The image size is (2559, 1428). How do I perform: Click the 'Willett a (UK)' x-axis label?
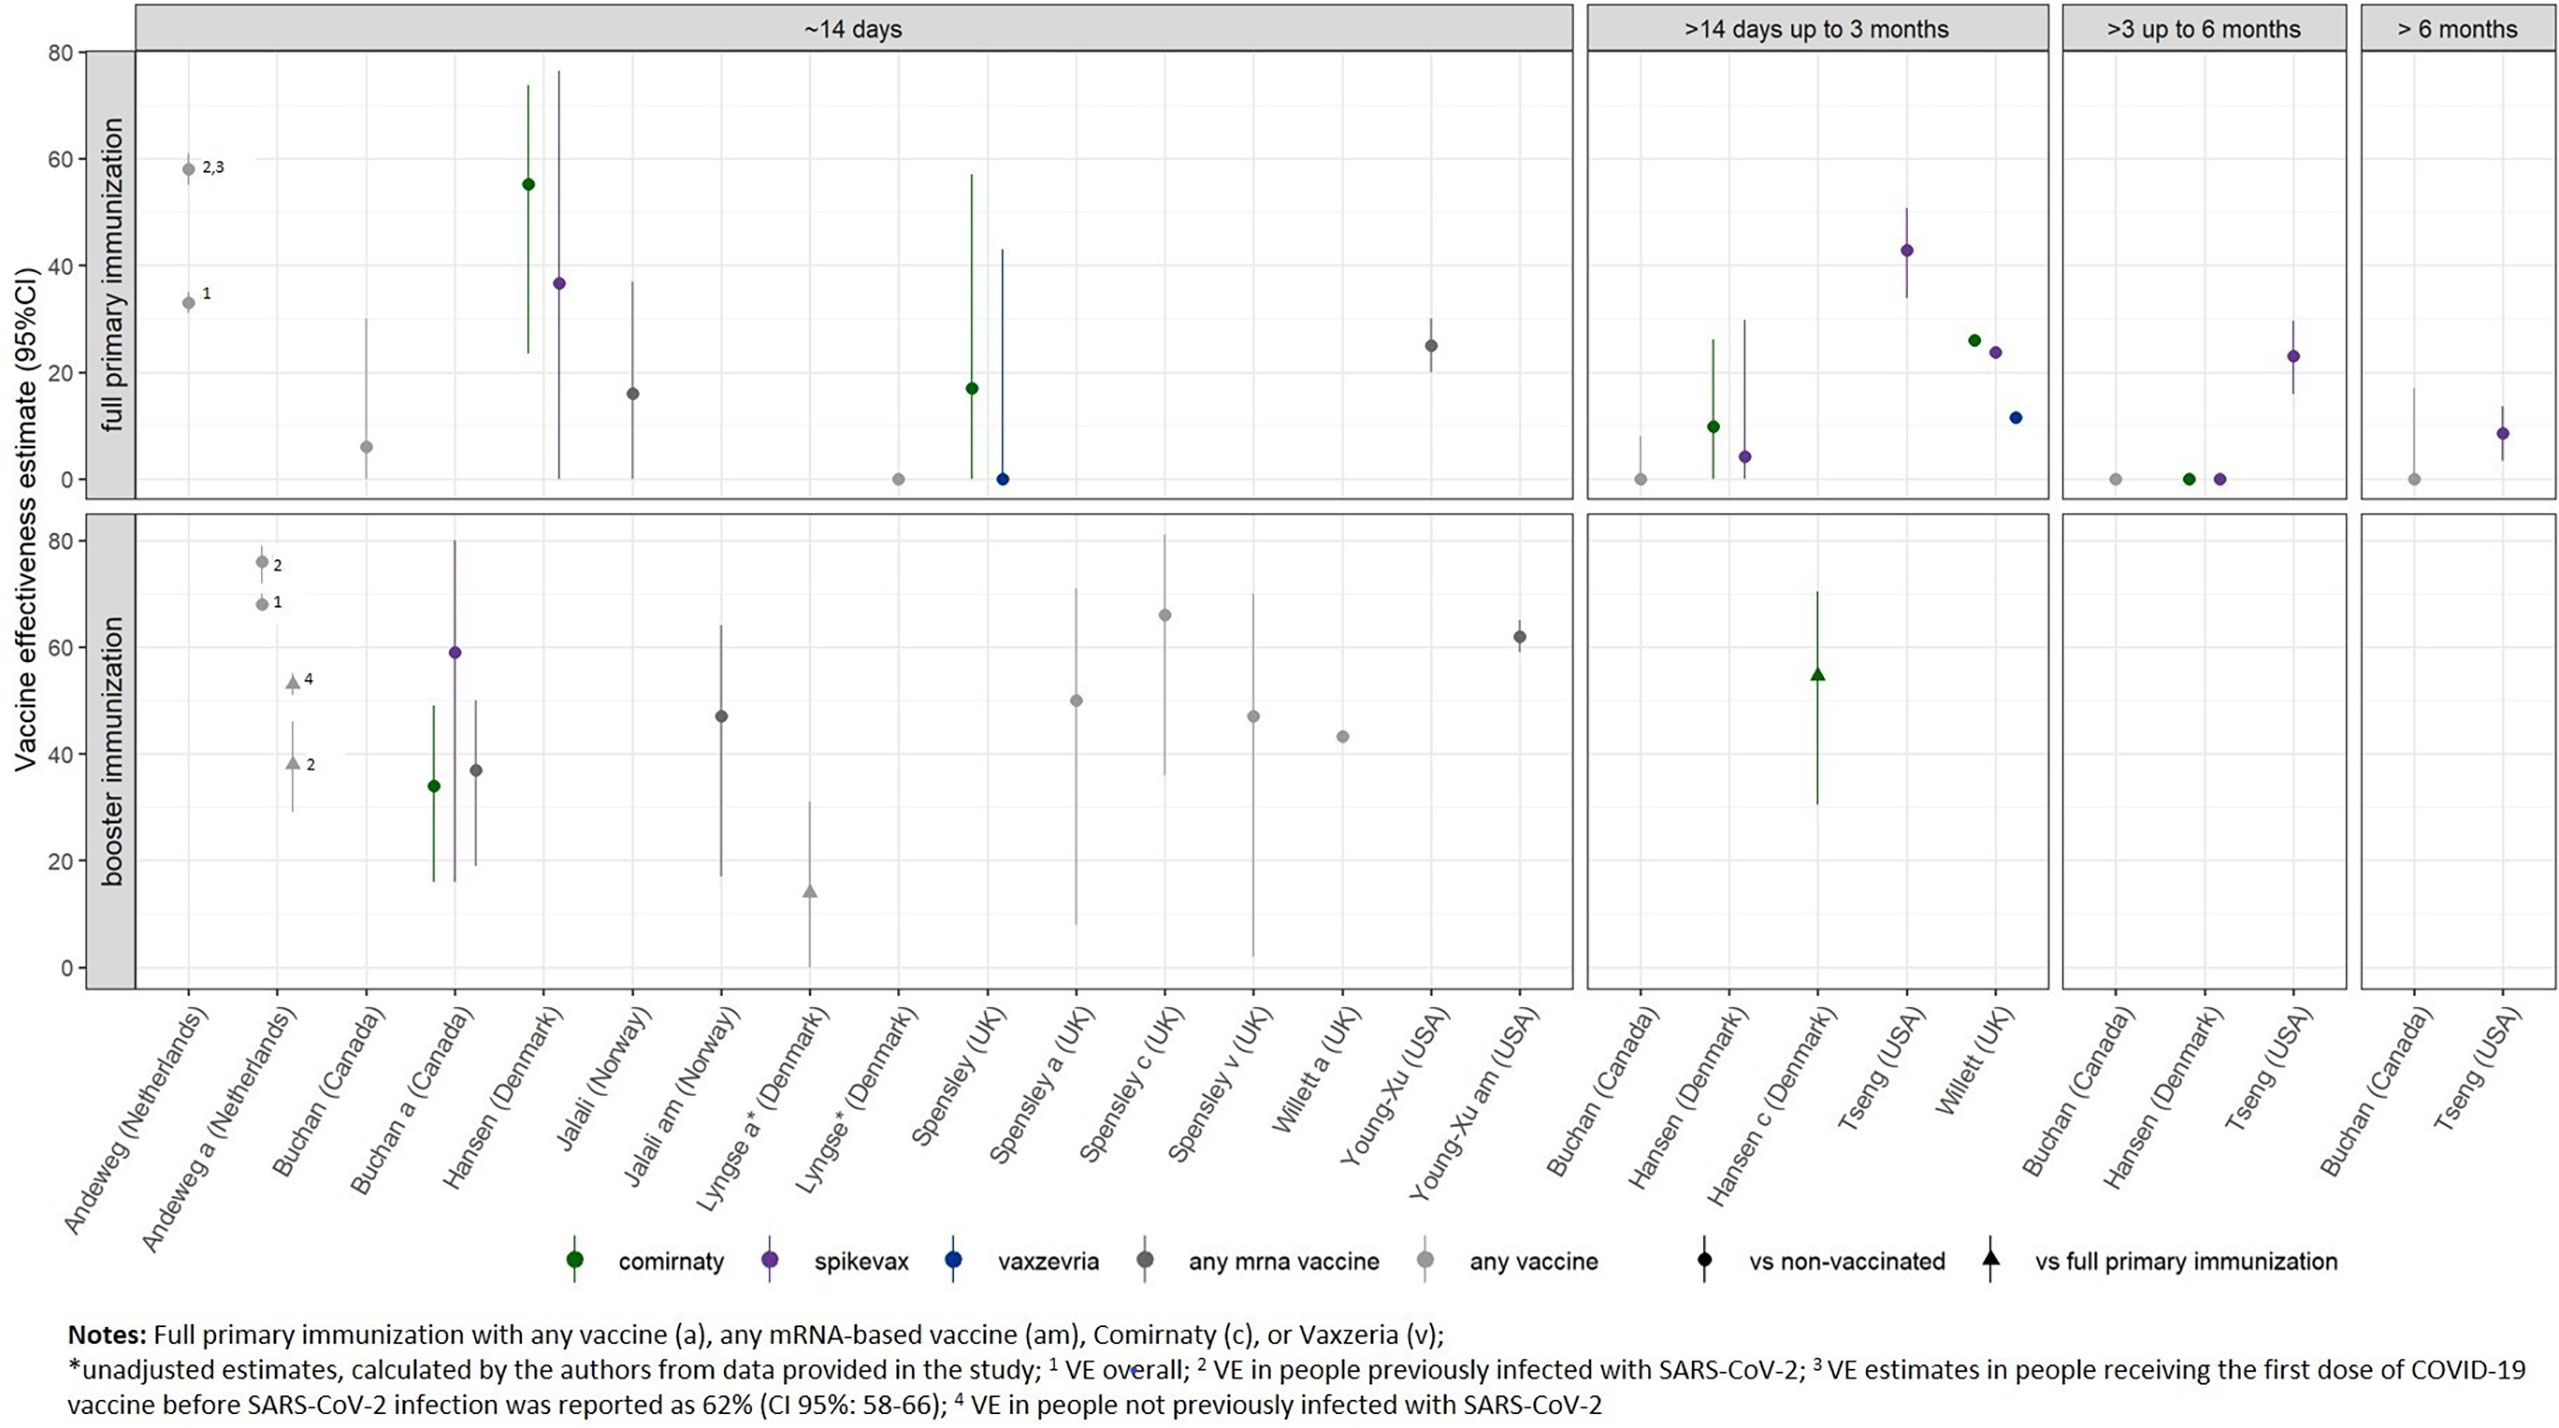pos(1318,1068)
